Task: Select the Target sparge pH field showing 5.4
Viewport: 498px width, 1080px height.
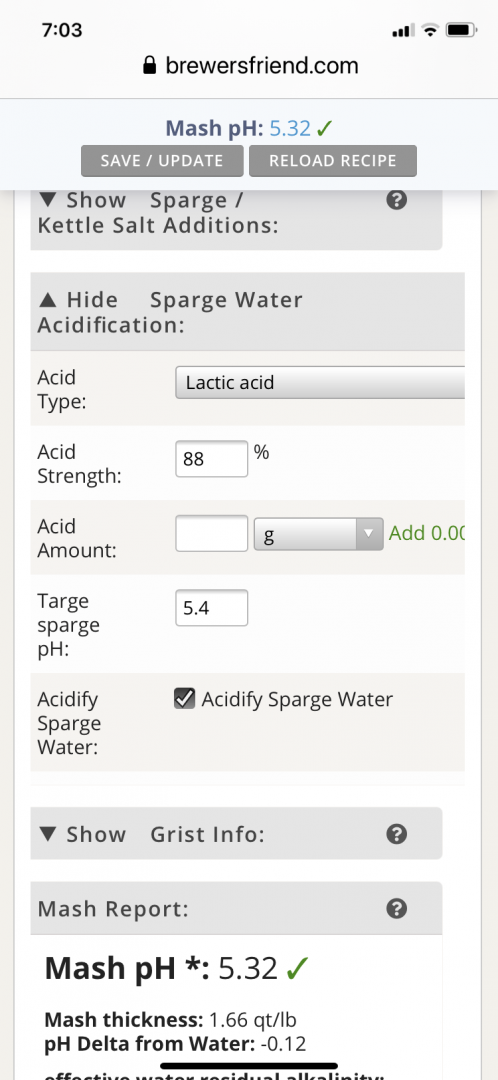Action: (211, 608)
